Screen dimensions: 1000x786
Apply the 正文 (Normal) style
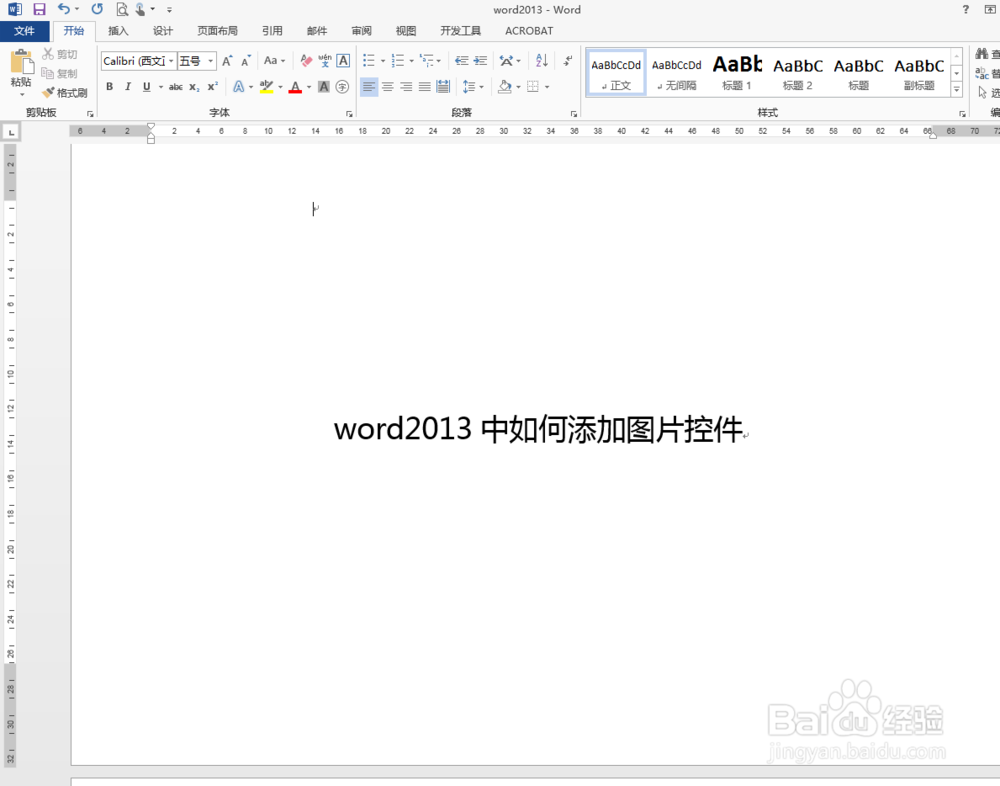click(616, 73)
